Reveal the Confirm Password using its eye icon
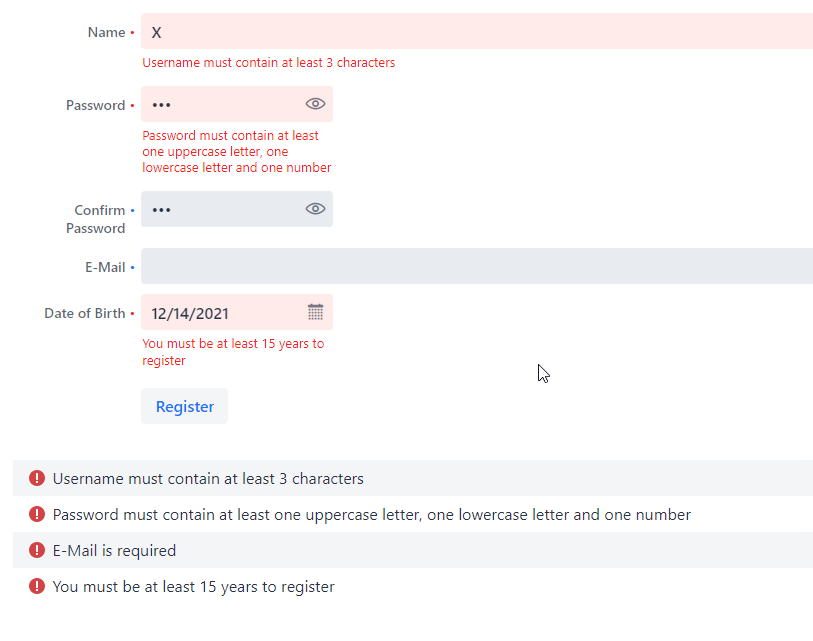This screenshot has width=813, height=641. pyautogui.click(x=315, y=208)
